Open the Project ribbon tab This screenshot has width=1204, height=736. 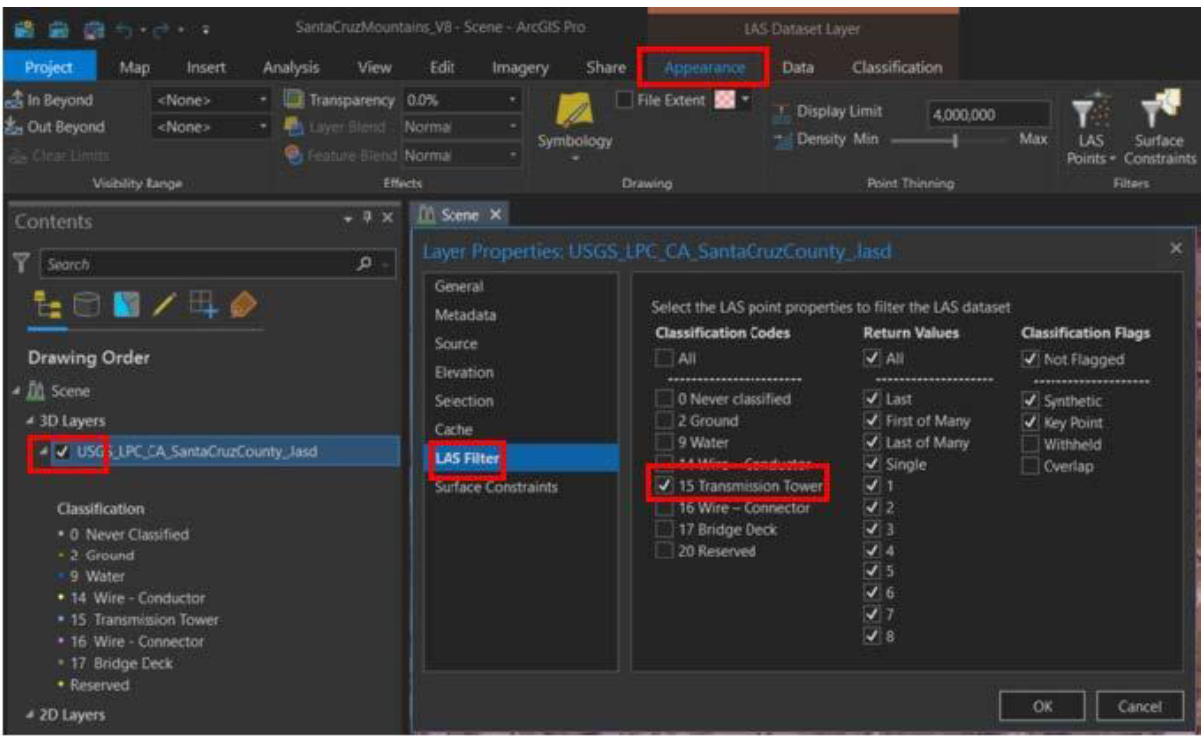pyautogui.click(x=49, y=67)
